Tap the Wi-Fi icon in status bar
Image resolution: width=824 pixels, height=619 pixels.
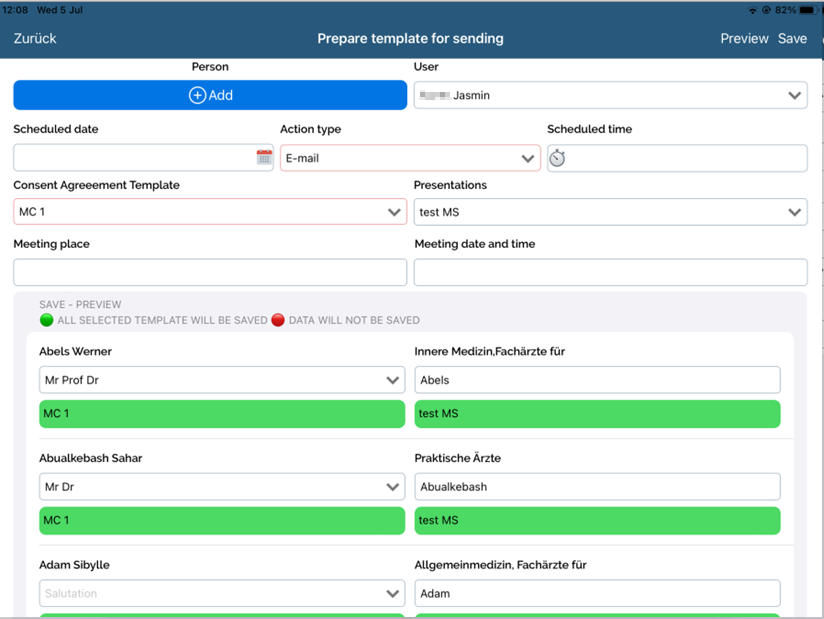pos(752,10)
